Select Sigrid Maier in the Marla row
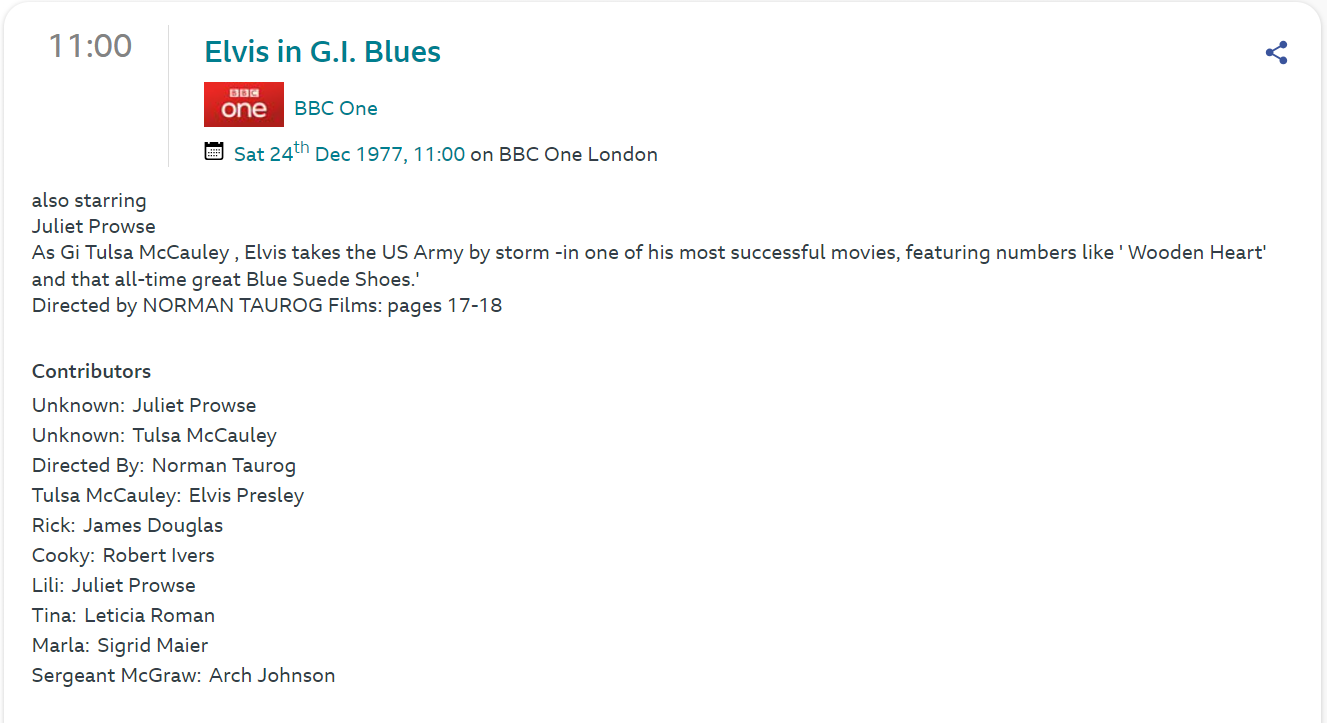The height and width of the screenshot is (723, 1327). (x=152, y=645)
